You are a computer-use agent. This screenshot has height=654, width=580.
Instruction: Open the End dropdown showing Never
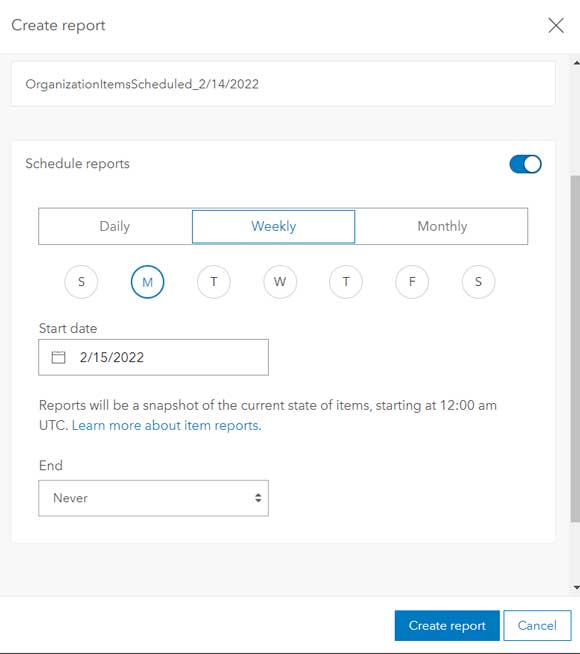click(153, 498)
